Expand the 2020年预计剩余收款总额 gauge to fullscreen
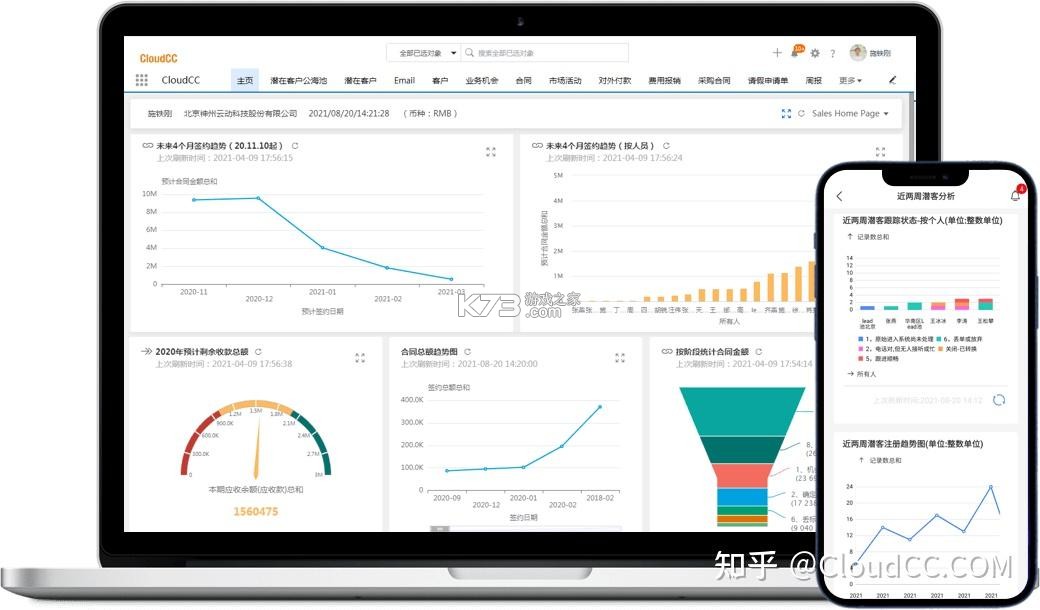This screenshot has width=1040, height=610. click(x=360, y=358)
